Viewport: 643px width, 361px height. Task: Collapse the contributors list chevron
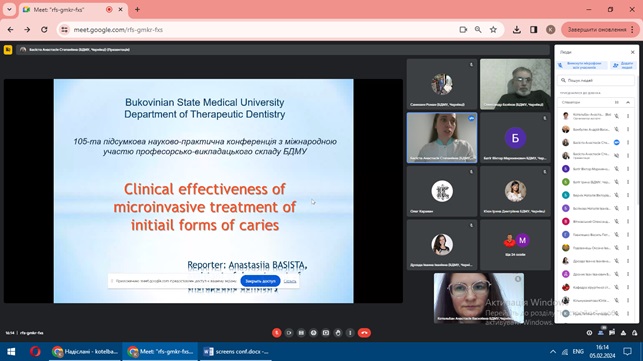tap(628, 102)
